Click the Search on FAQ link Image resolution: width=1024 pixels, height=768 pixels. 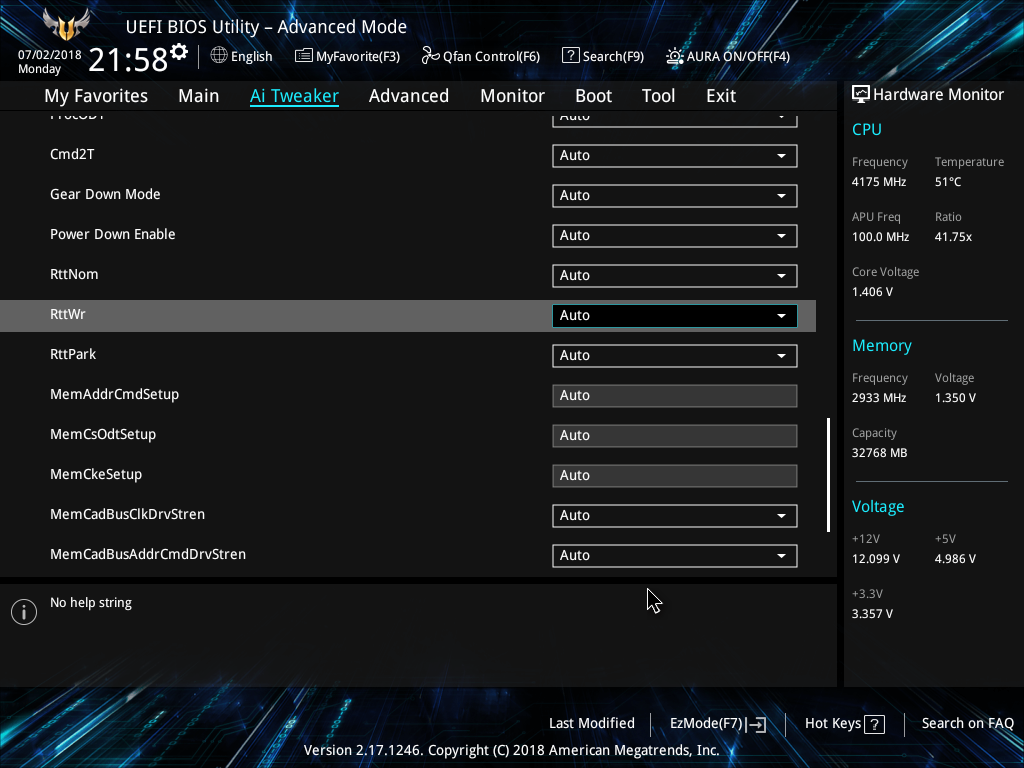coord(967,724)
